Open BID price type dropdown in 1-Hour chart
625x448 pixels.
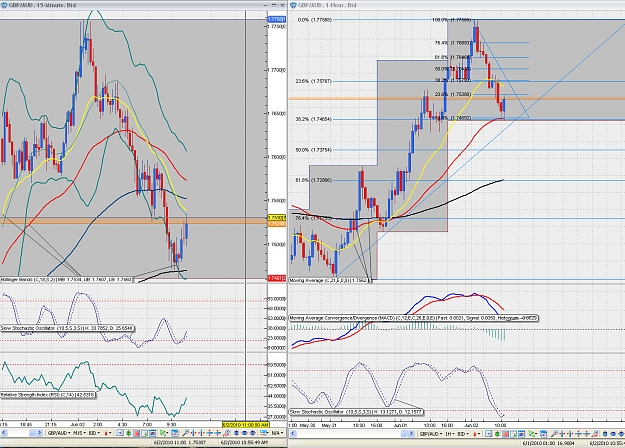pyautogui.click(x=463, y=434)
